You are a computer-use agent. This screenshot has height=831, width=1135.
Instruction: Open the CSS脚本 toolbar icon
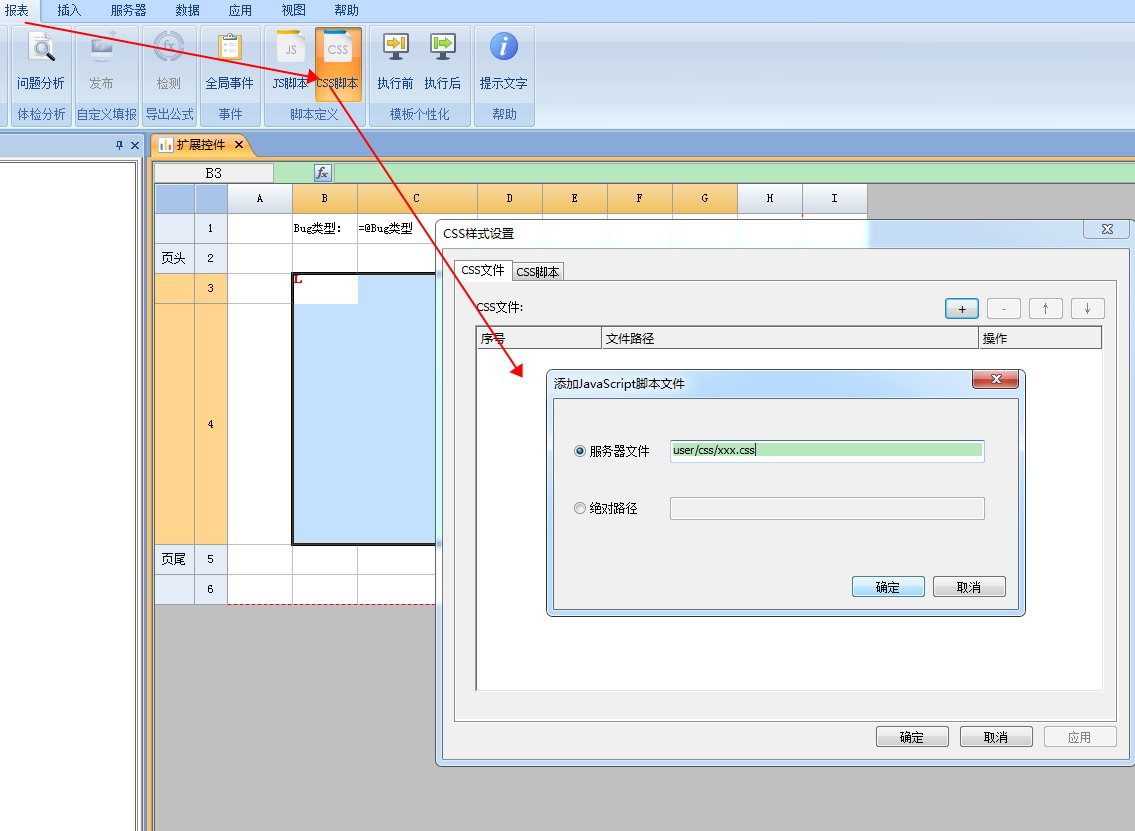[338, 49]
